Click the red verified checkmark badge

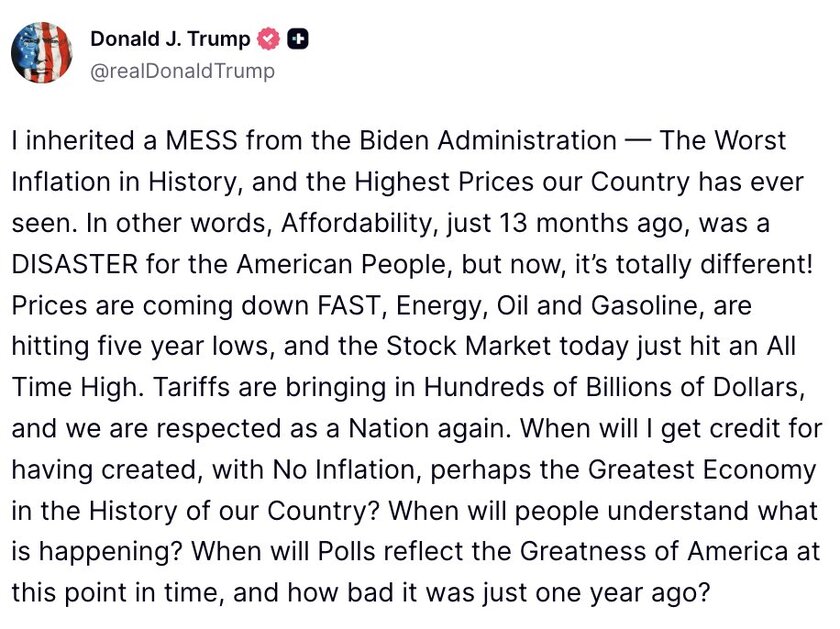(x=268, y=39)
